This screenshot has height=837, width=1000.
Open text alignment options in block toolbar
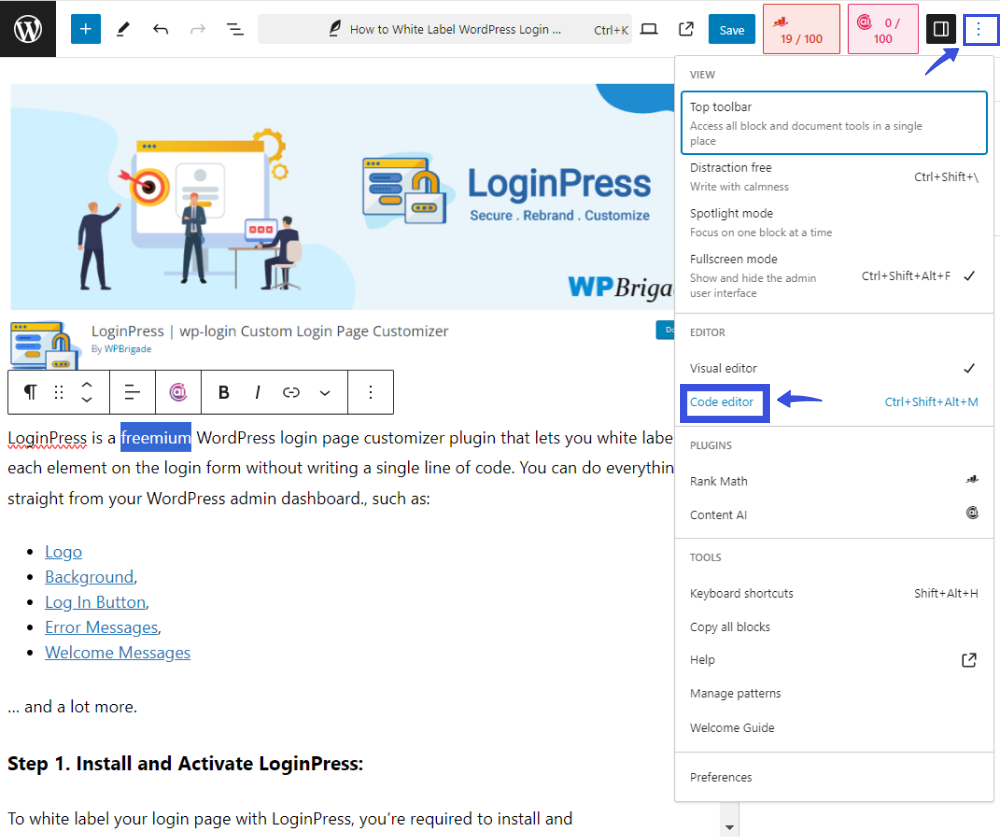tap(132, 392)
